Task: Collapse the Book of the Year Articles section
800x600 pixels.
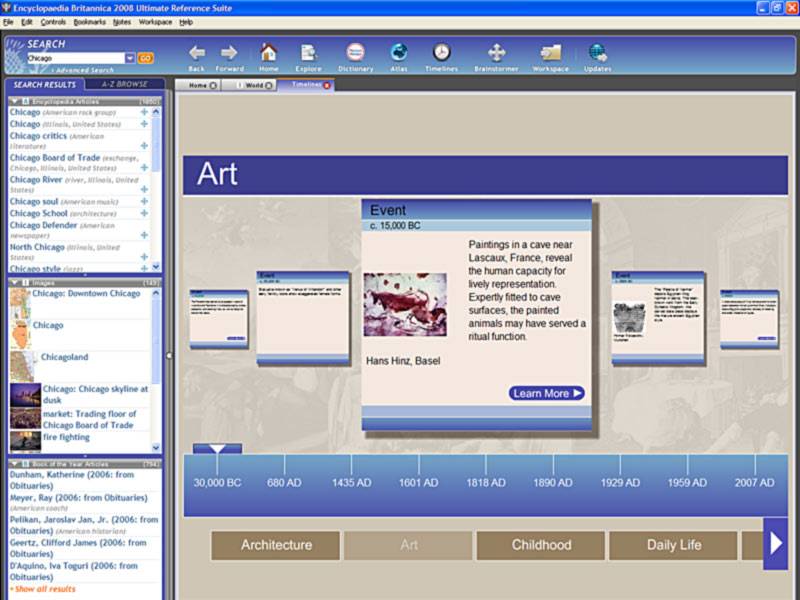Action: [14, 464]
